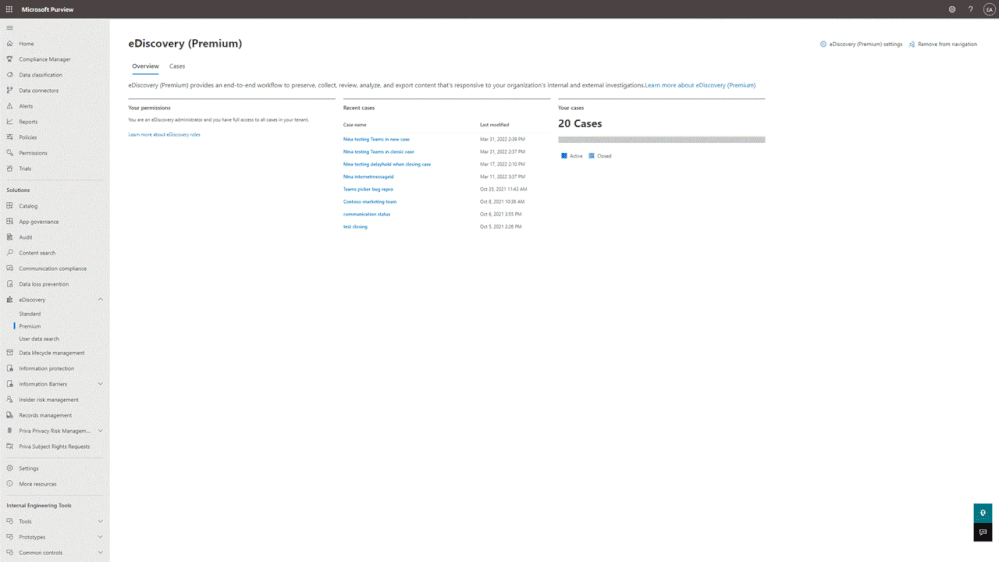The image size is (999, 562).
Task: Click the cases progress bar
Action: 661,140
